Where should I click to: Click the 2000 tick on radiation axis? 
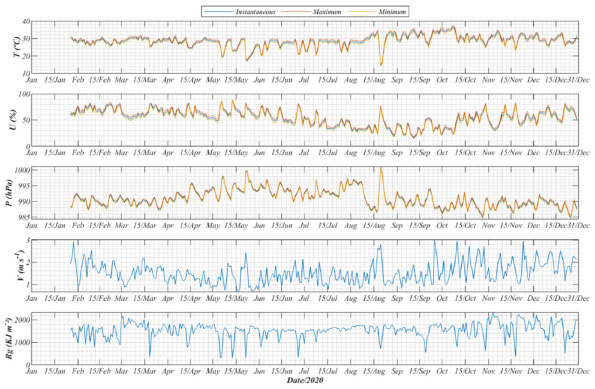pyautogui.click(x=22, y=320)
